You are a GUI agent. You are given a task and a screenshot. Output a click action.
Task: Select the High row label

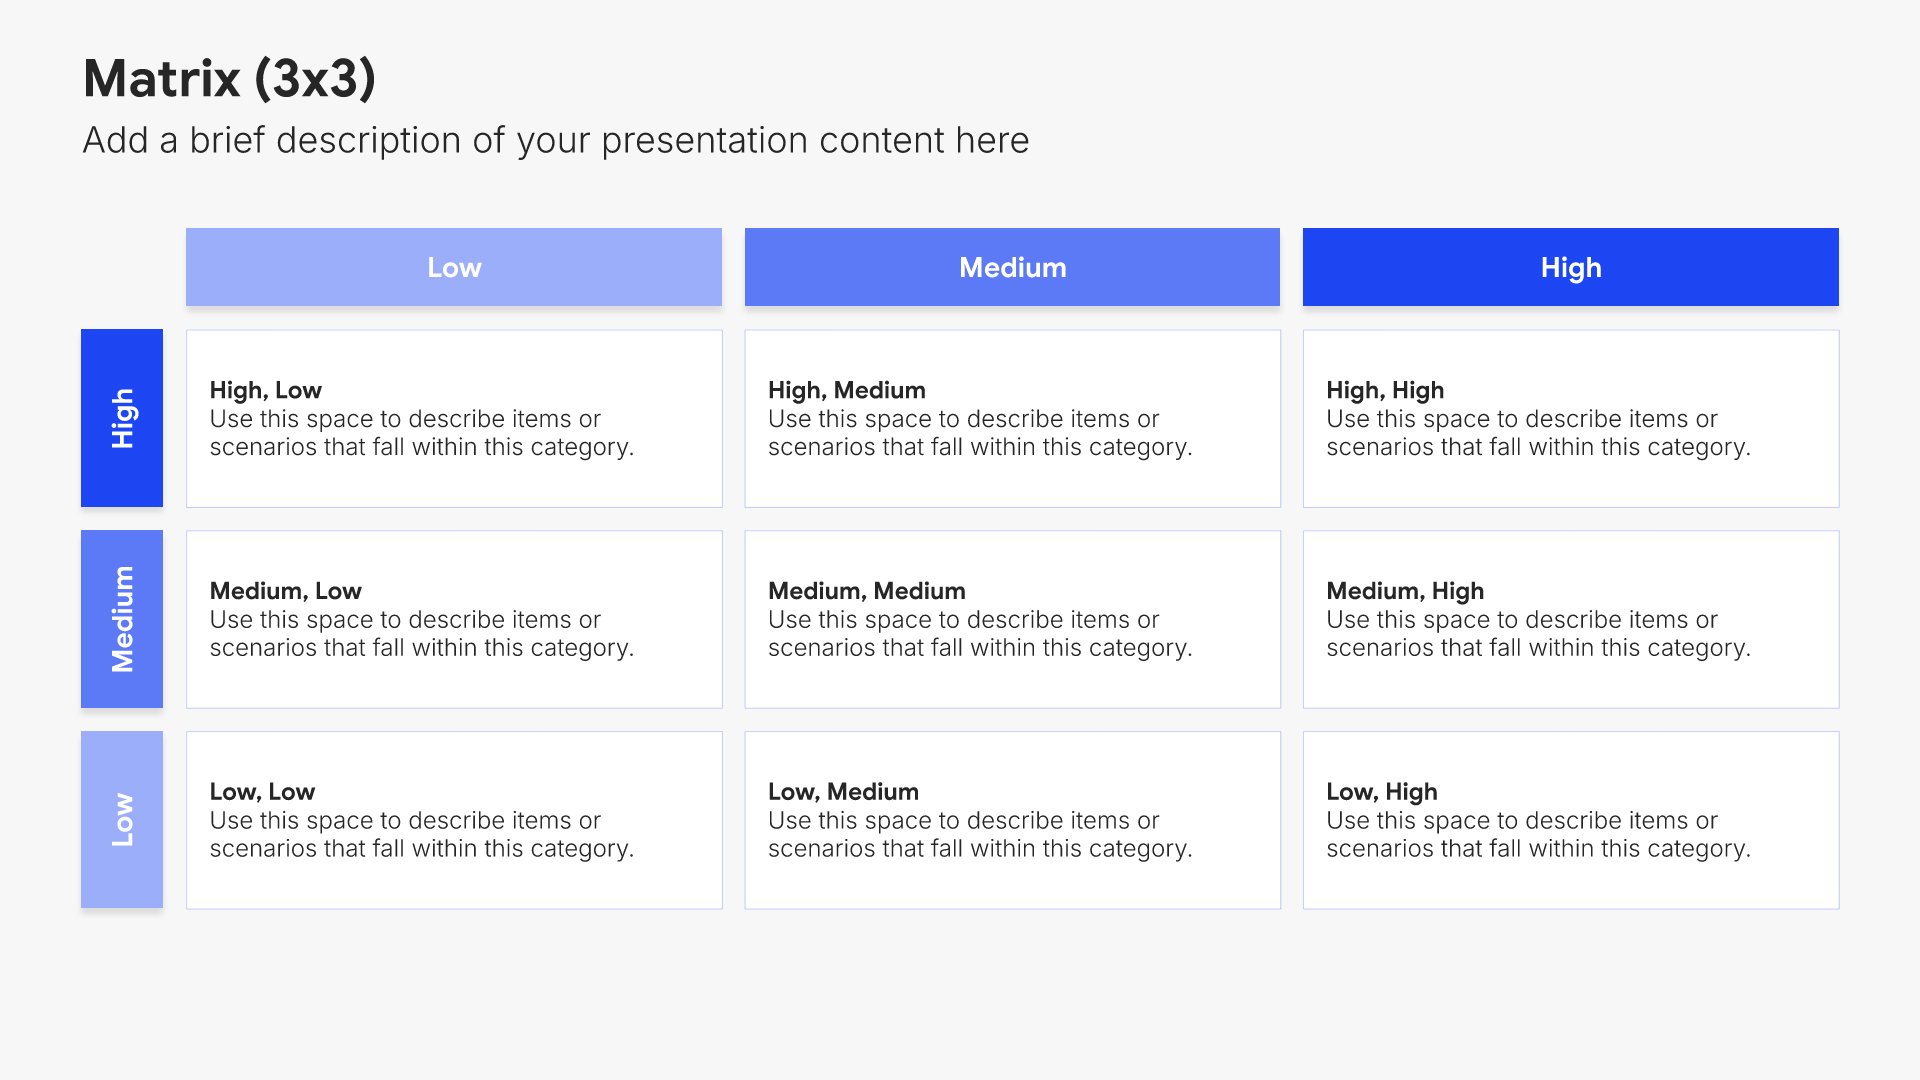pos(122,418)
